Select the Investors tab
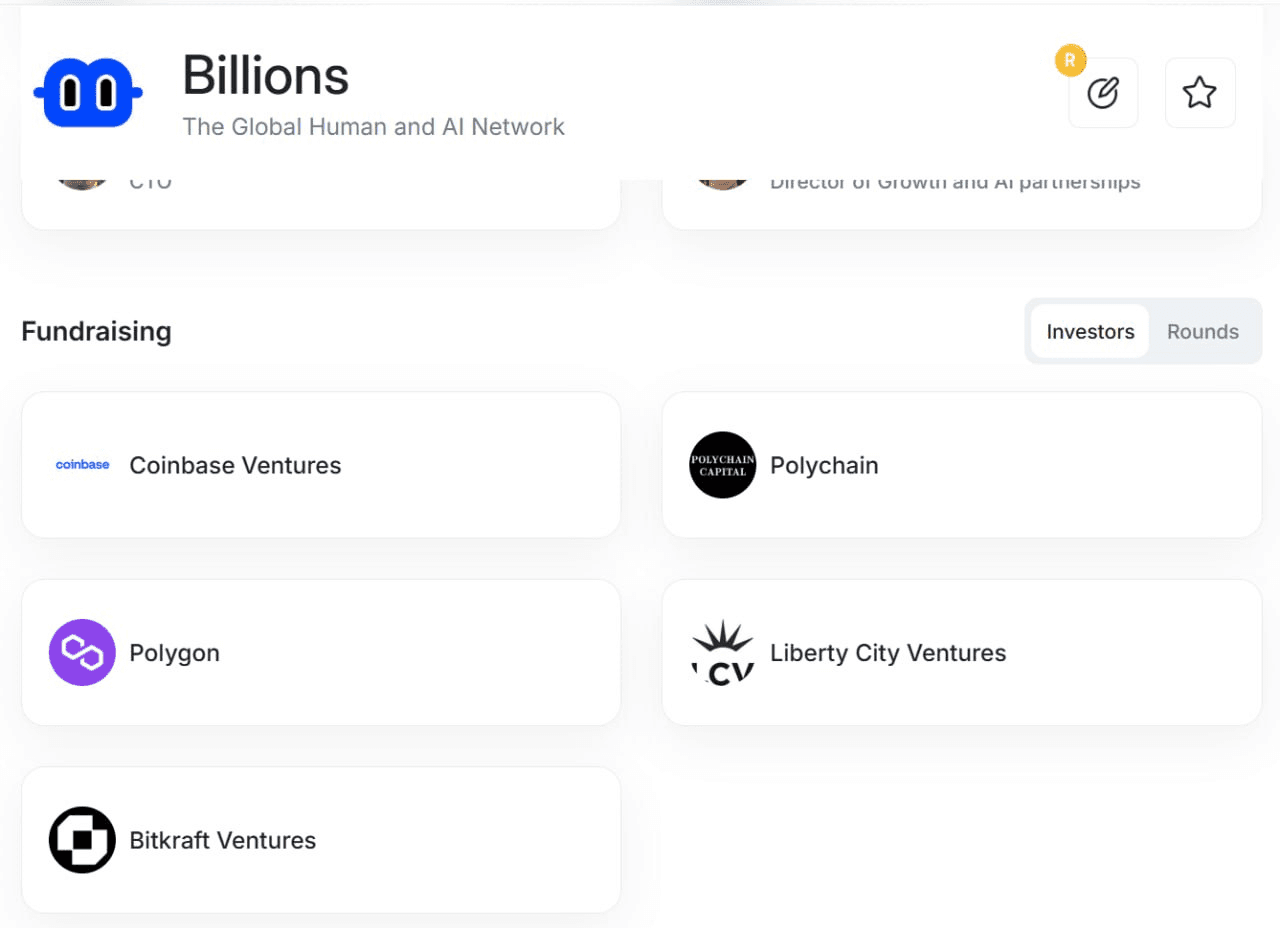1280x928 pixels. coord(1090,332)
